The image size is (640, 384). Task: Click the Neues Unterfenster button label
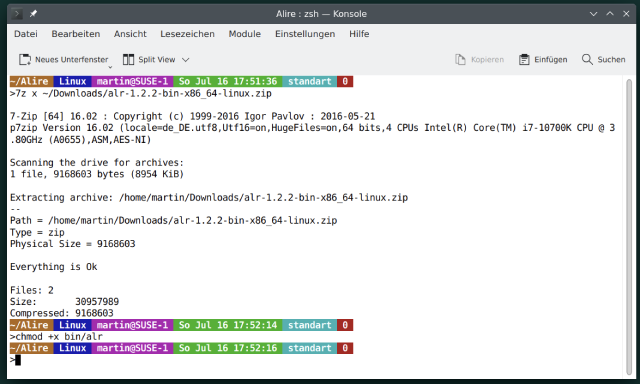coord(71,60)
